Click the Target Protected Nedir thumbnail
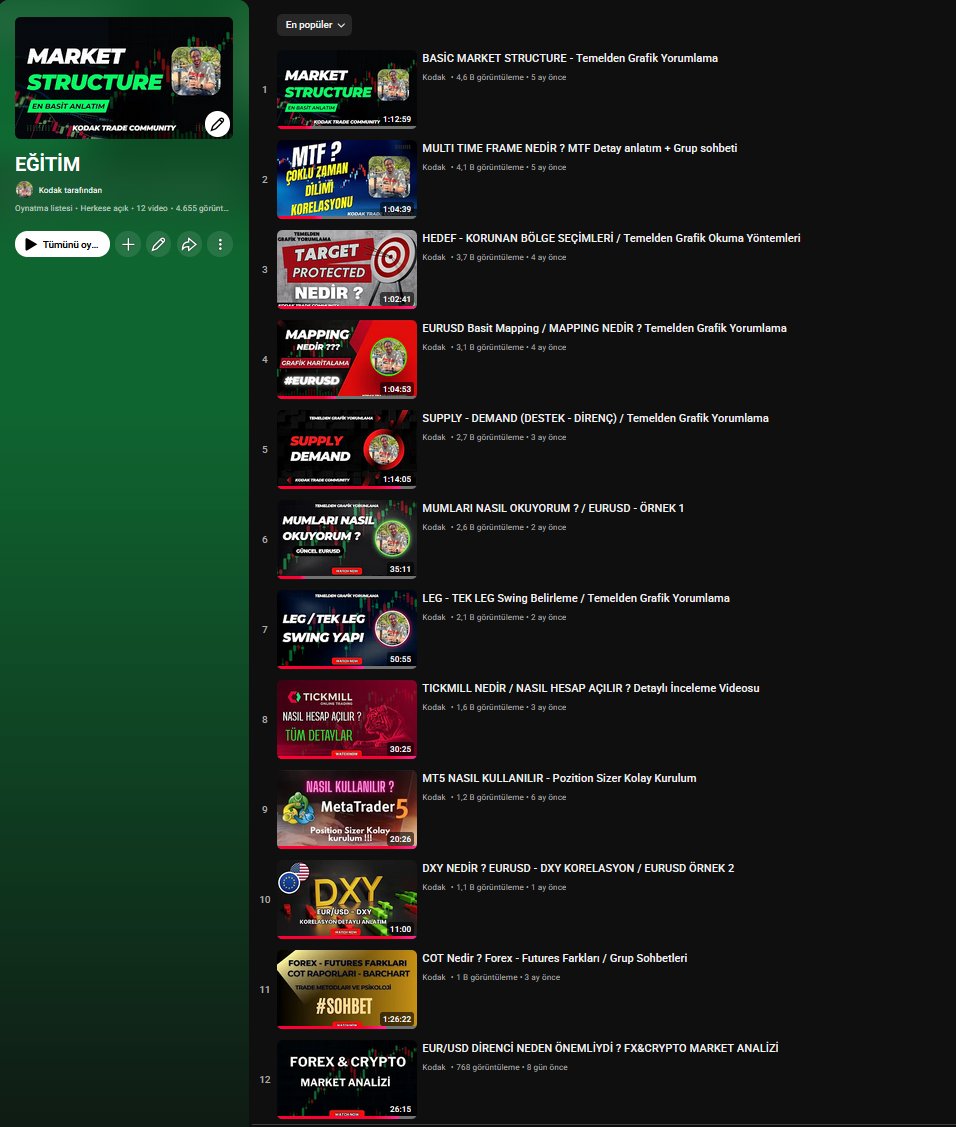This screenshot has height=1127, width=956. pos(346,269)
